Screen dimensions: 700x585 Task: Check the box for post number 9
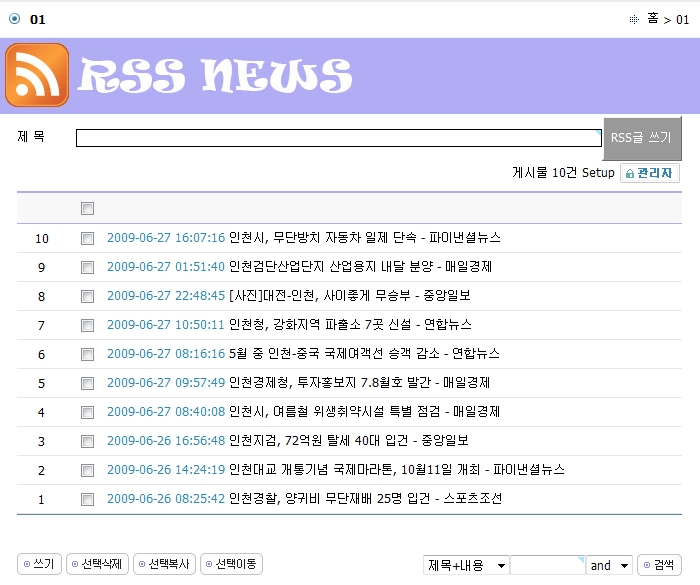pos(88,267)
